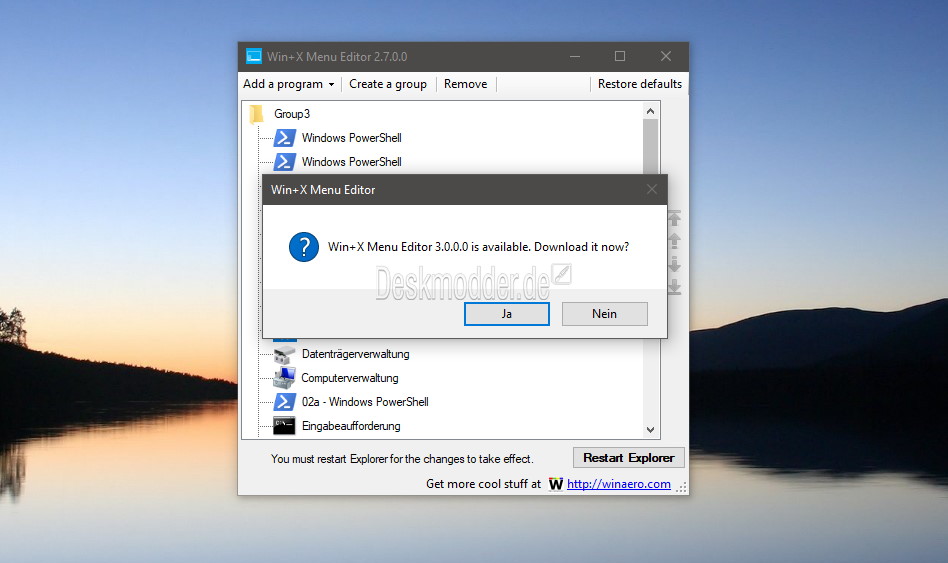Select the 02a - Windows PowerShell entry
948x563 pixels.
(365, 402)
